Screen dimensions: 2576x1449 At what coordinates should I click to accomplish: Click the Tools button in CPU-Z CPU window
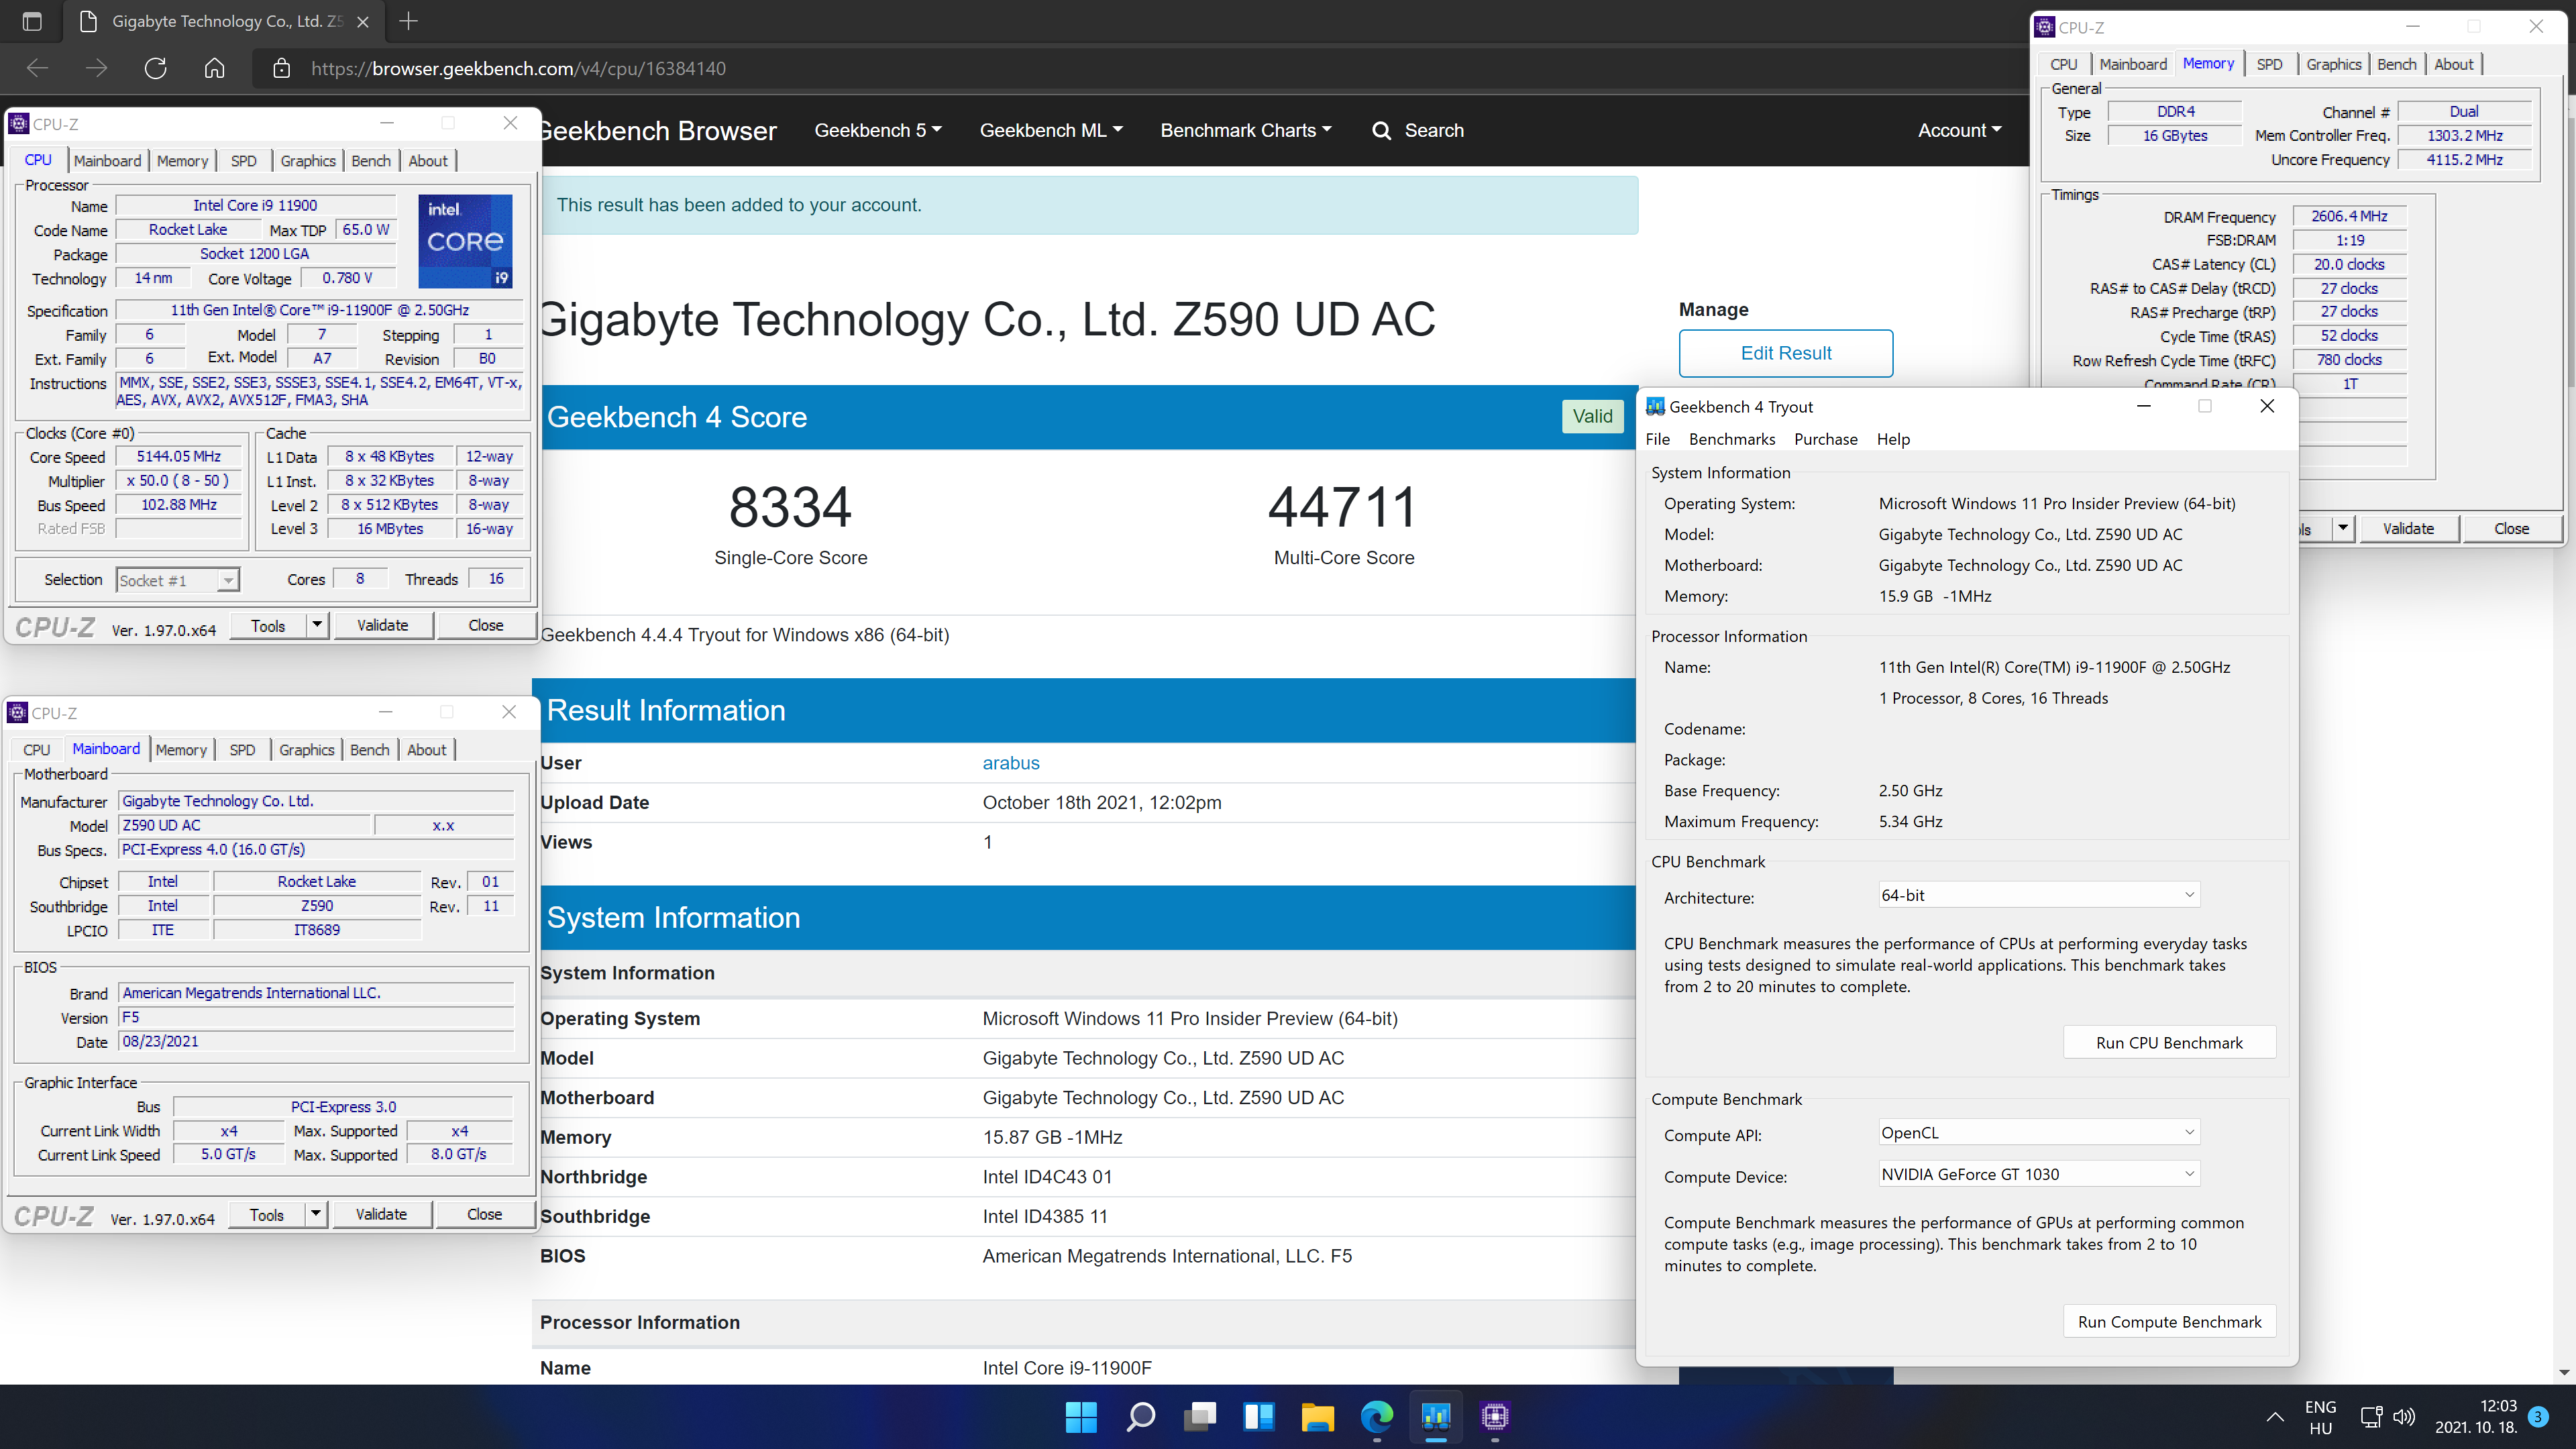coord(268,625)
